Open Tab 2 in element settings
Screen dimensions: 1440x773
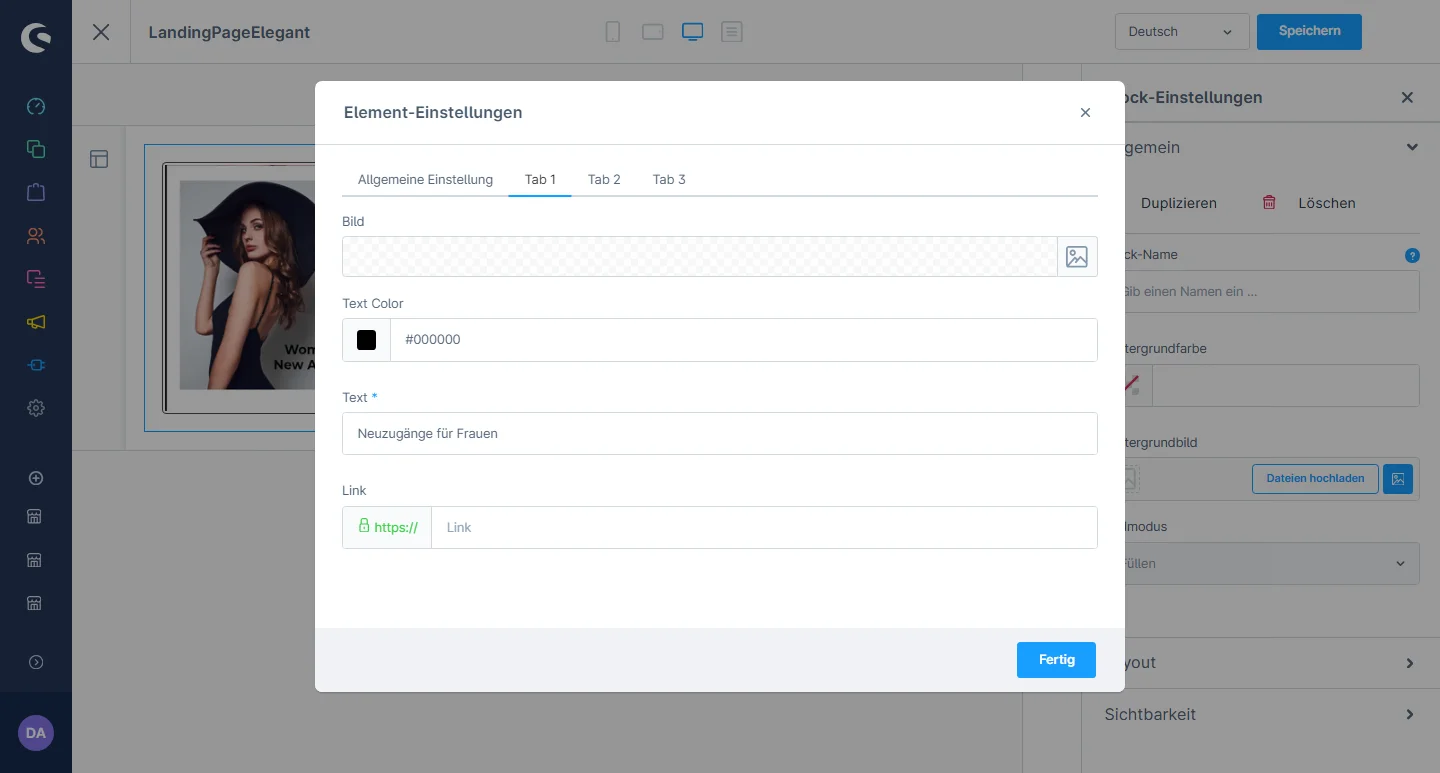click(604, 180)
